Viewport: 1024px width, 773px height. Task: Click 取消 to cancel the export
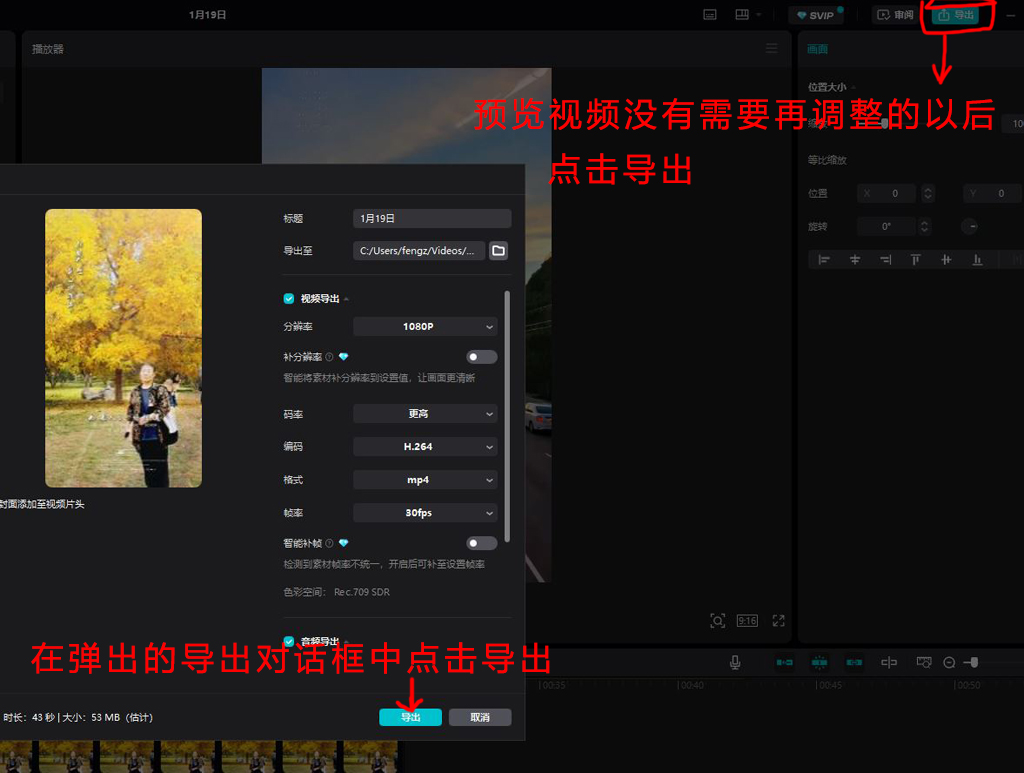tap(480, 717)
